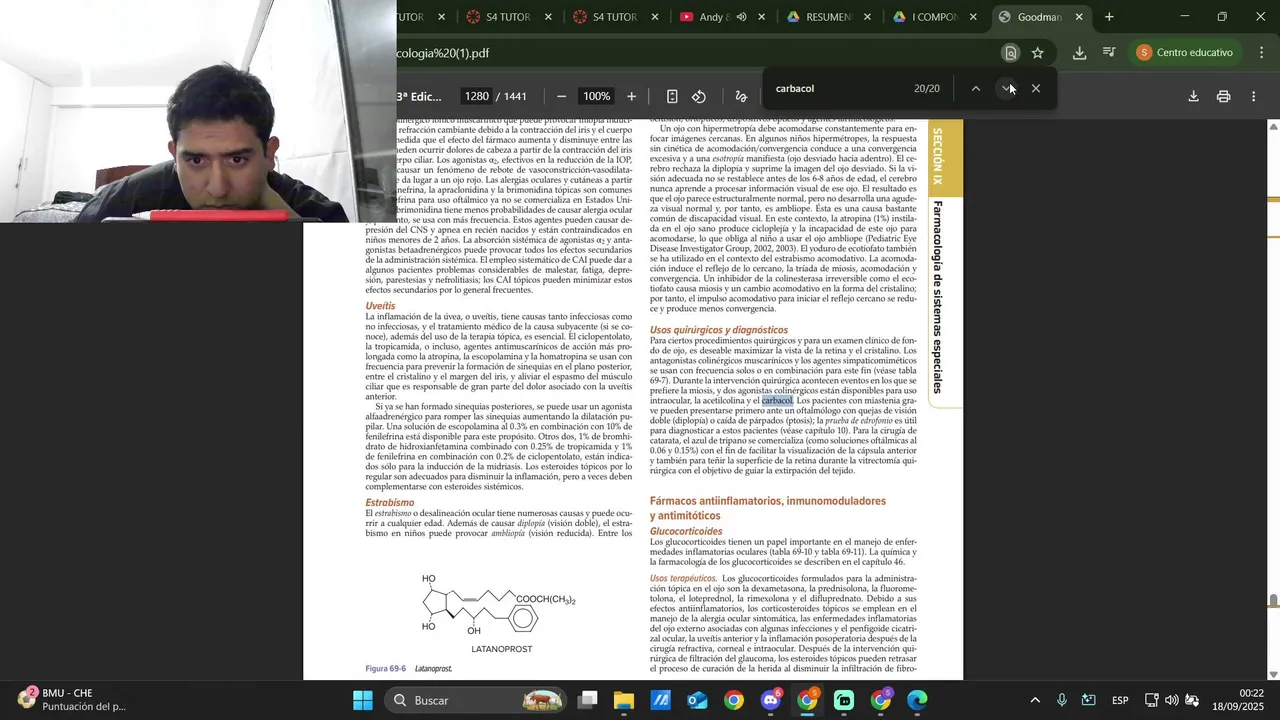Open Chrome downloads icon

pyautogui.click(x=1079, y=53)
